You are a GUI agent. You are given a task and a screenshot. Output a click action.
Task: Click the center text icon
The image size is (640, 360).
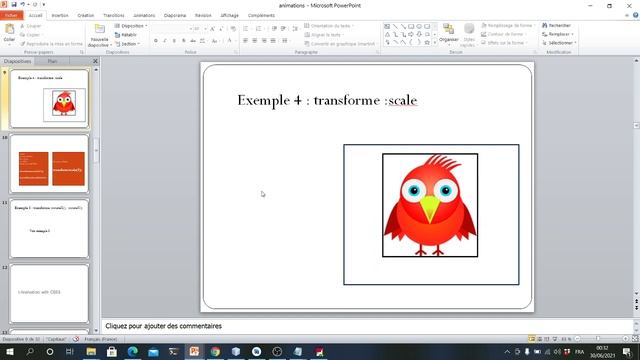[x=255, y=41]
